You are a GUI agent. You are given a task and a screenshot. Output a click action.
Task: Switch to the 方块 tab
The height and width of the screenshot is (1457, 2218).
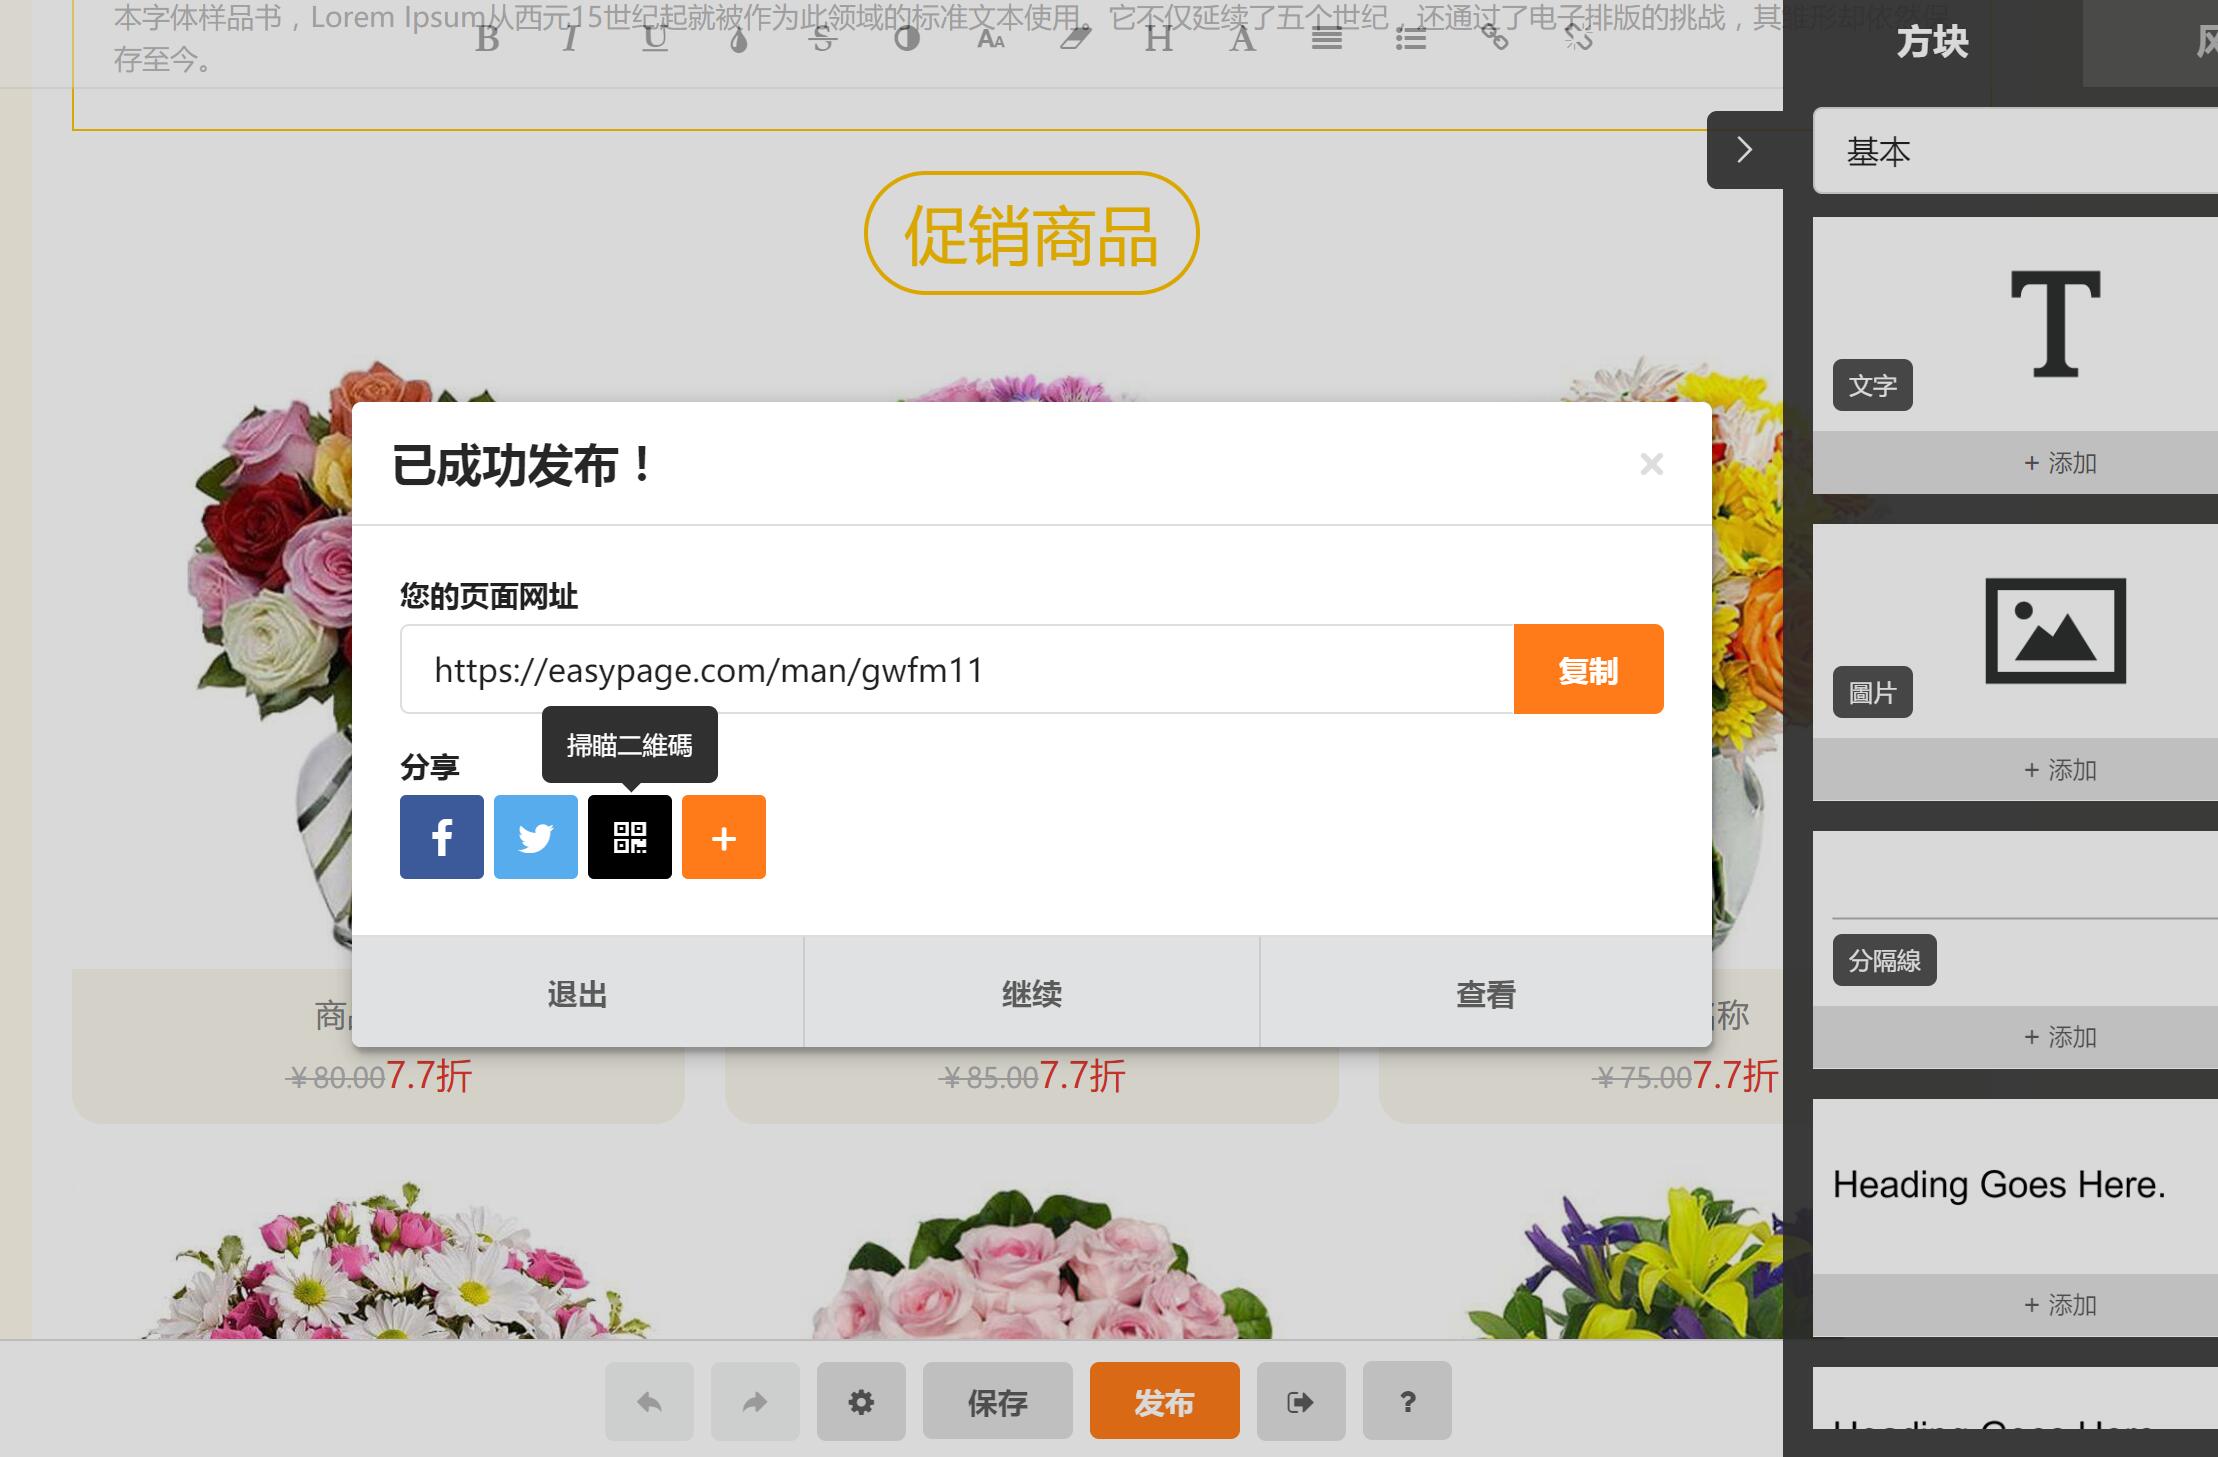click(1932, 42)
